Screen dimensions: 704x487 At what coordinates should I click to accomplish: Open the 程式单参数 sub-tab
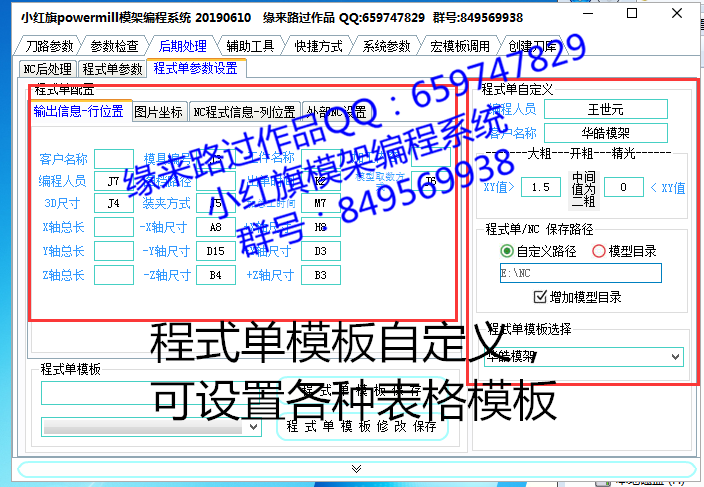pyautogui.click(x=112, y=69)
